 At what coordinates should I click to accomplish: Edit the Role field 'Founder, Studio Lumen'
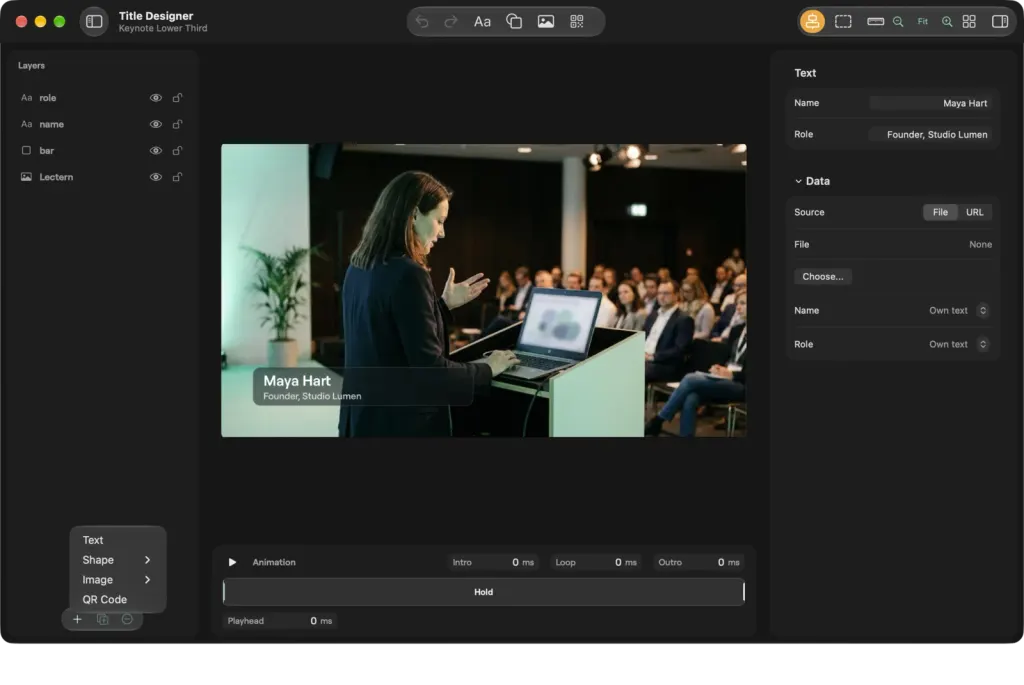click(x=931, y=135)
